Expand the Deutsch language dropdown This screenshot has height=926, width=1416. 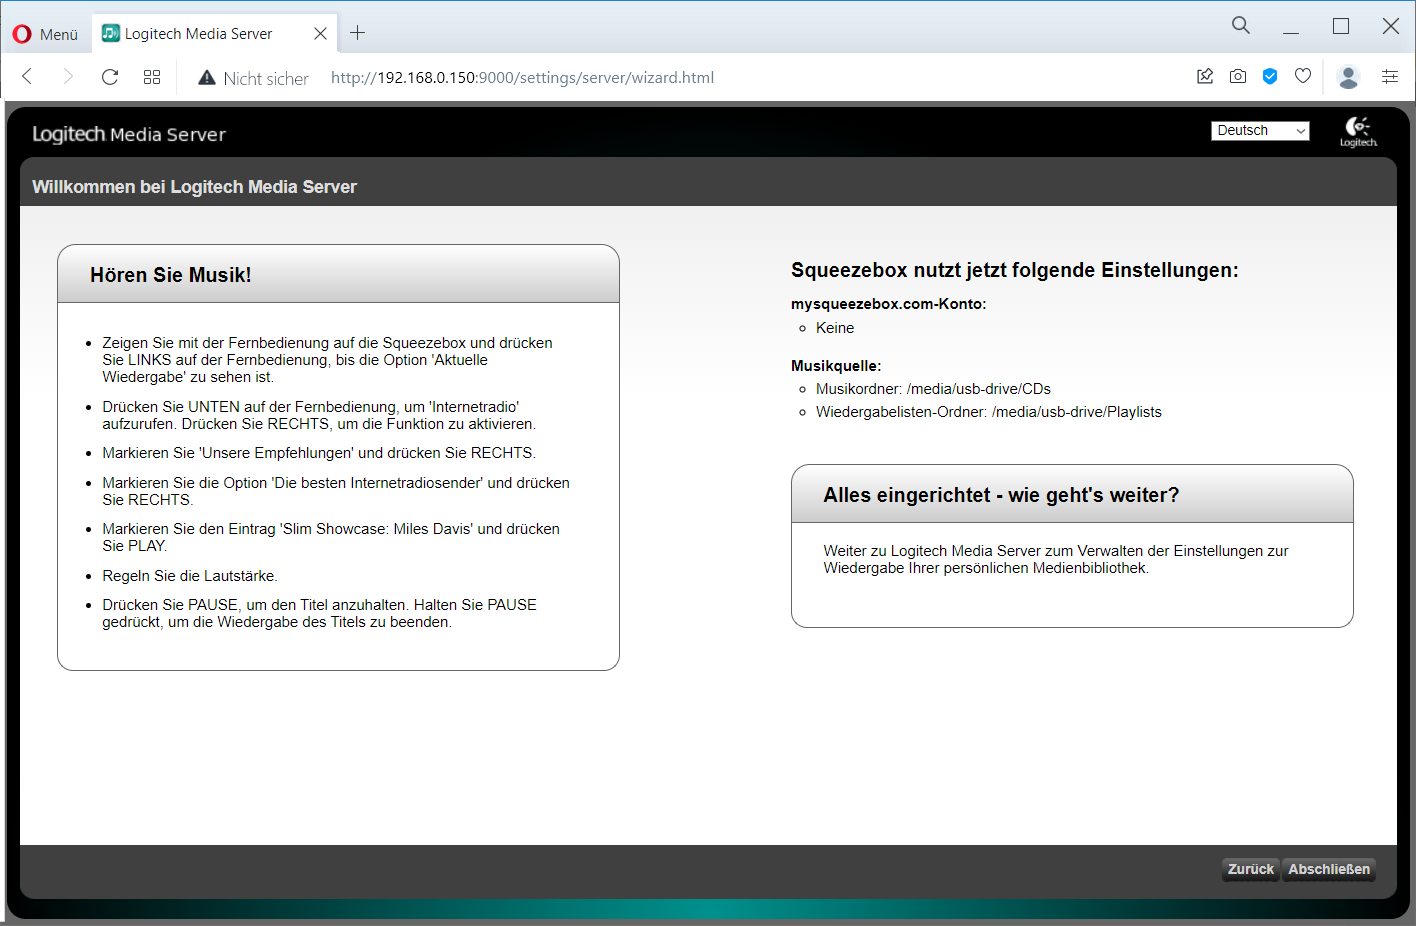(1260, 131)
